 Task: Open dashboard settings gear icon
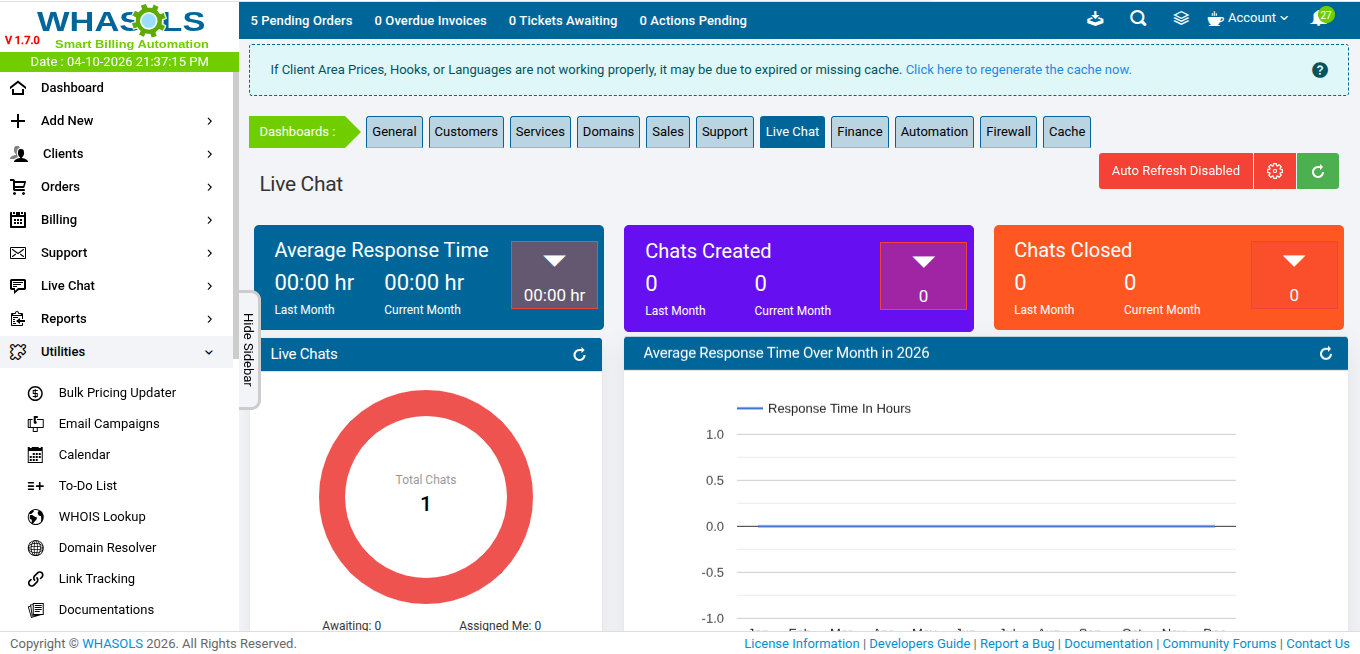[x=1274, y=171]
